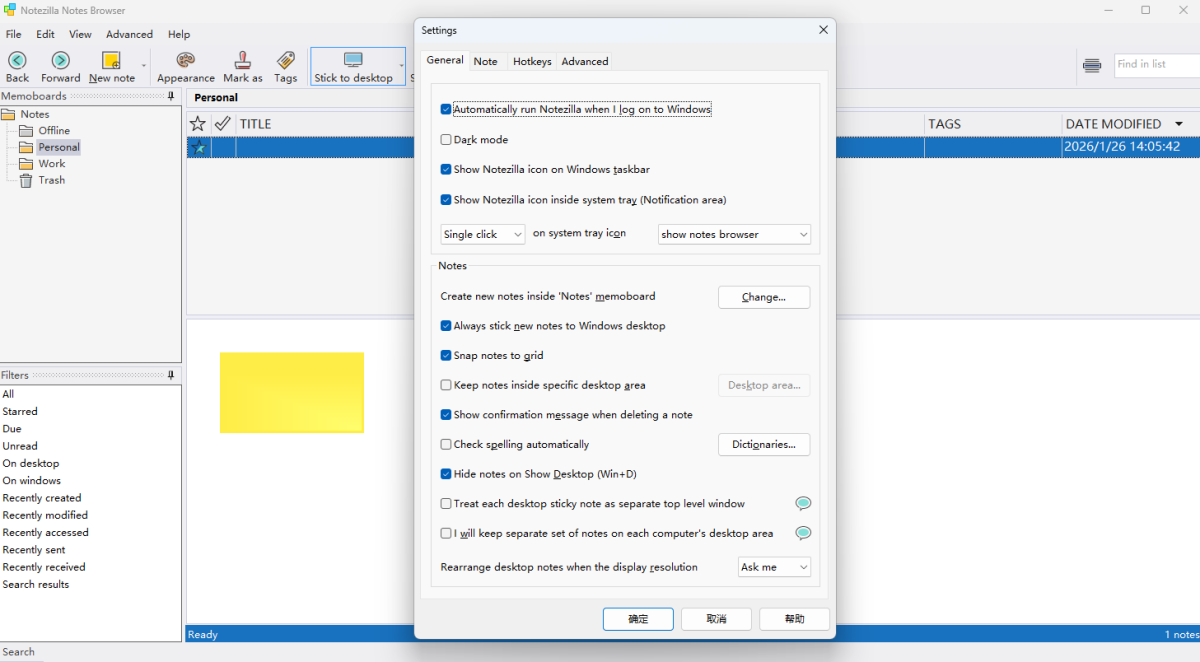Click the Dictionaries... button
Viewport: 1200px width, 662px height.
[763, 444]
